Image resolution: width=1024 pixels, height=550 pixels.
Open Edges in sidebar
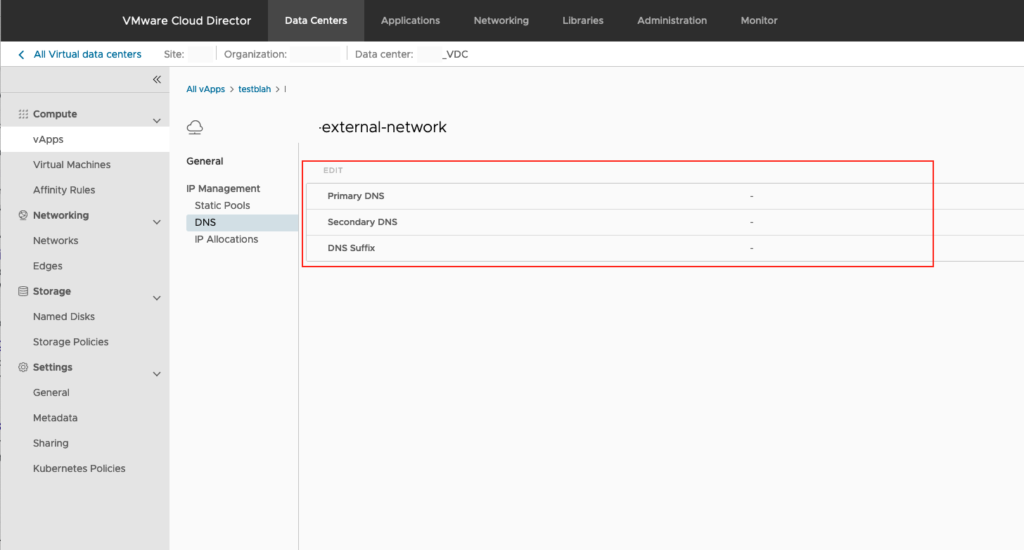coord(48,266)
